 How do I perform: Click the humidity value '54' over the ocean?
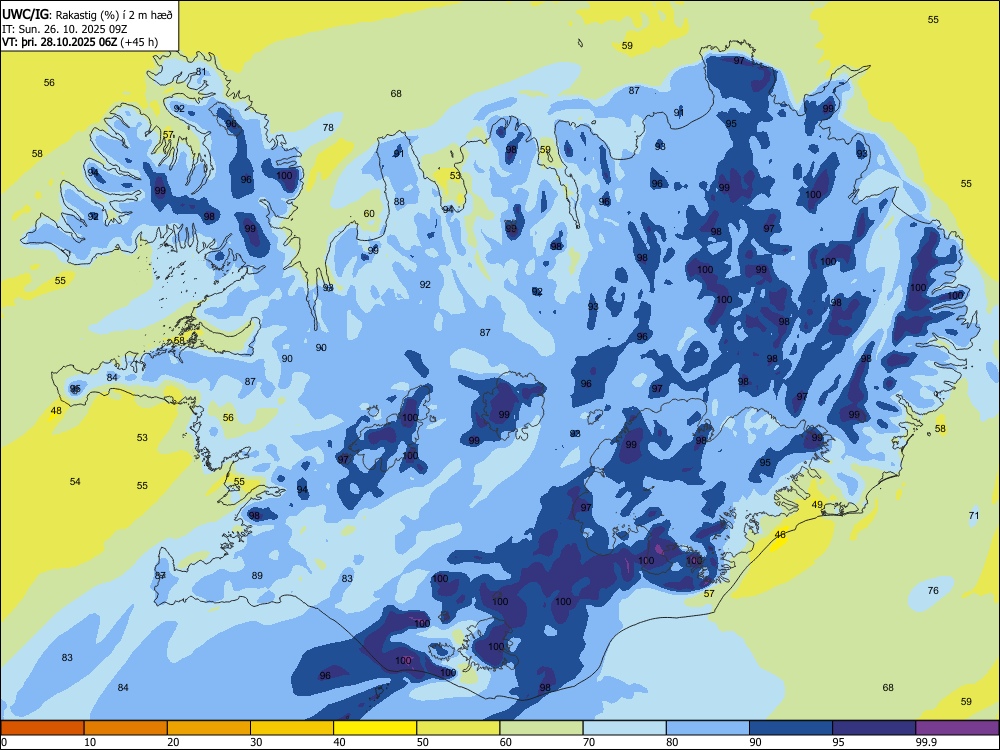tap(75, 482)
